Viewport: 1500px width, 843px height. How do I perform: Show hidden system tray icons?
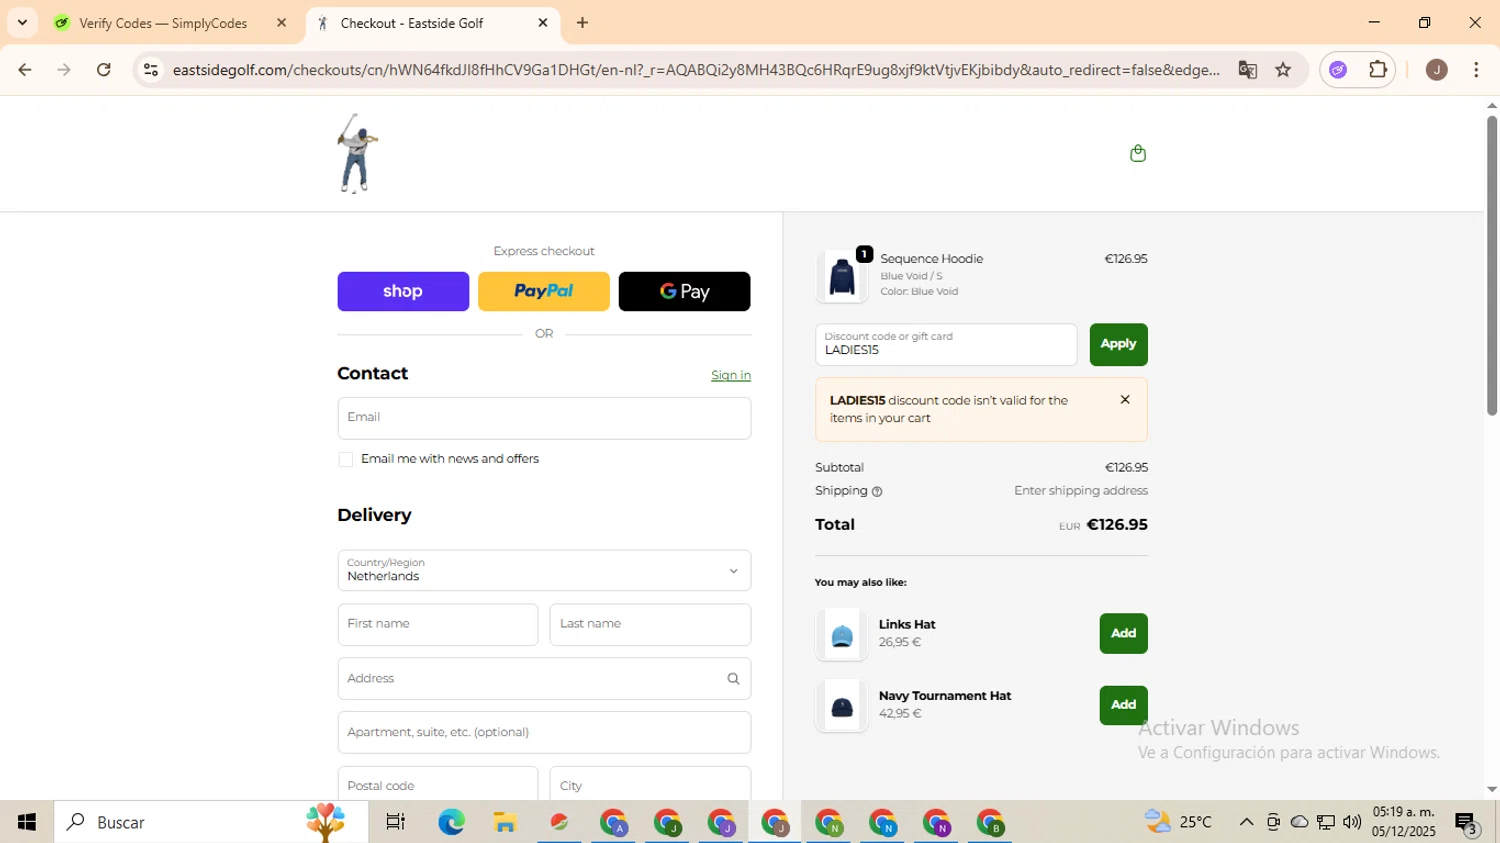point(1246,822)
